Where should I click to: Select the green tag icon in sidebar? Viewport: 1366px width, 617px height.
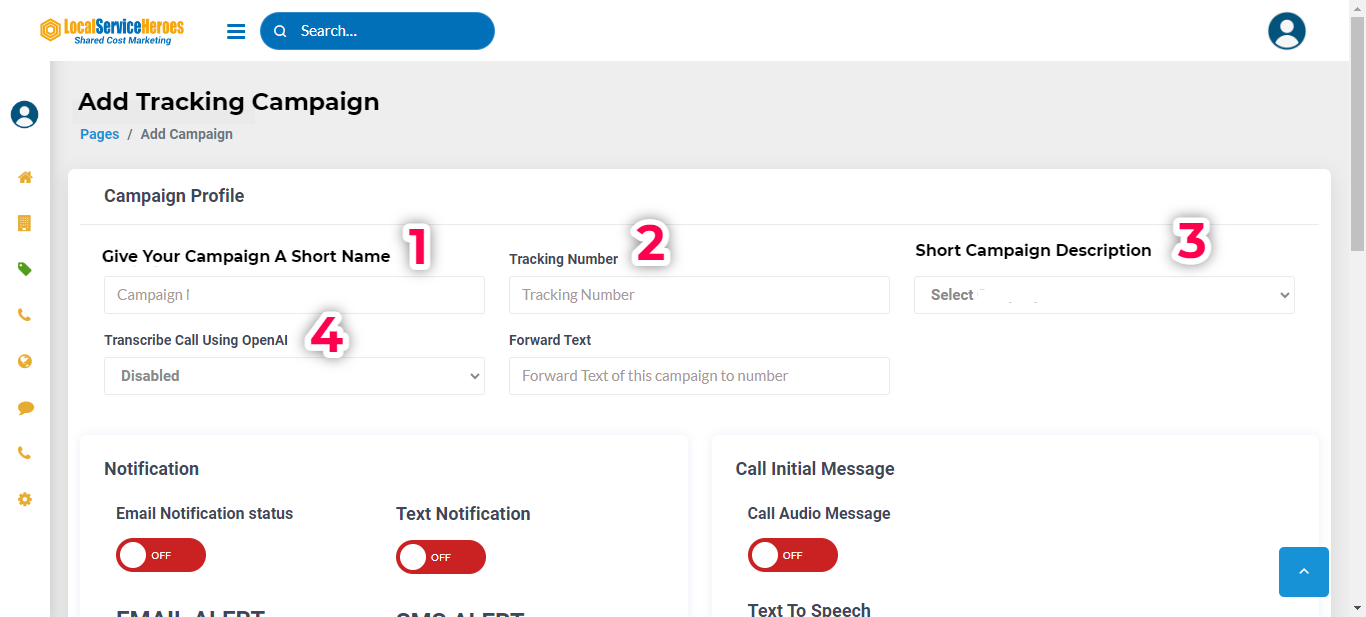coord(25,269)
